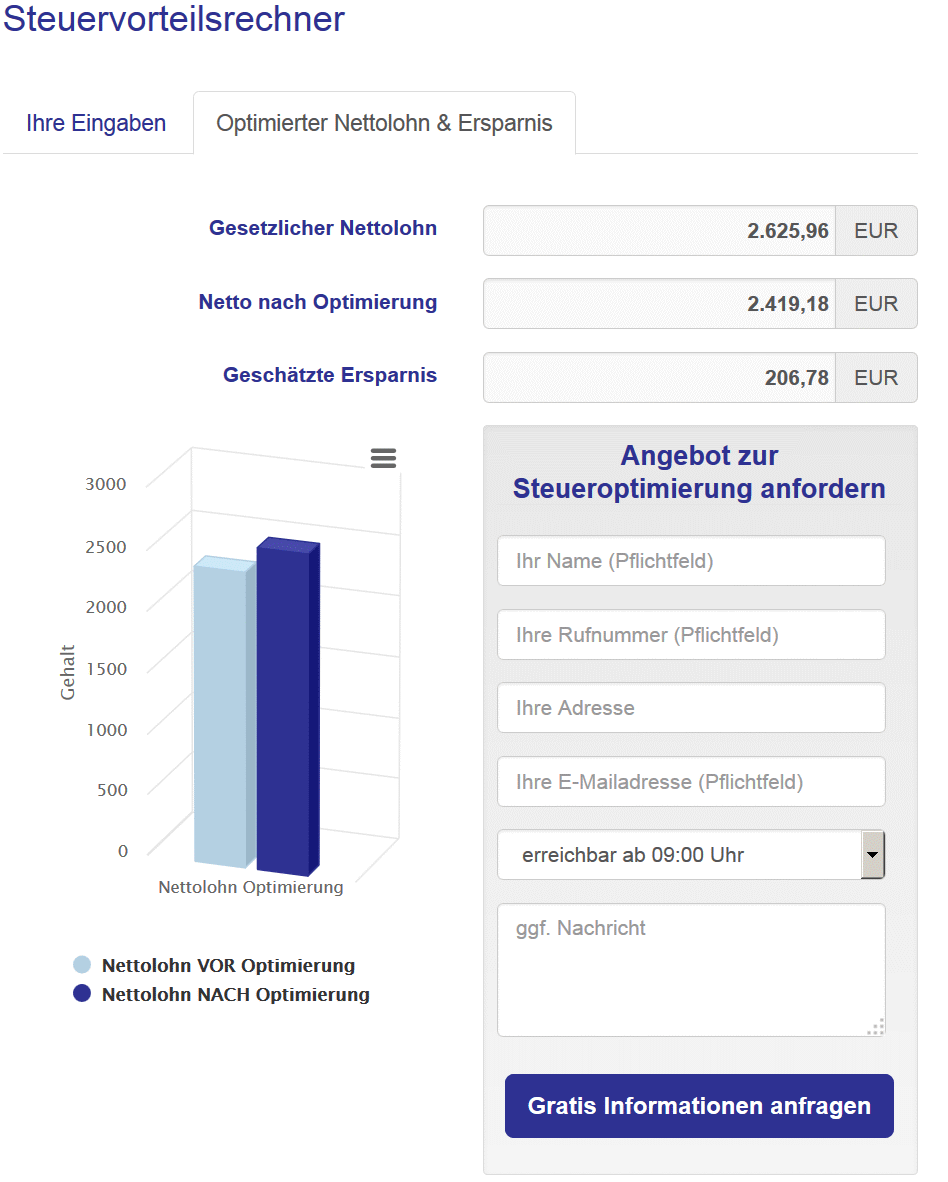The image size is (948, 1182).
Task: Focus the Ihre Rufnummer input field
Action: coord(690,635)
